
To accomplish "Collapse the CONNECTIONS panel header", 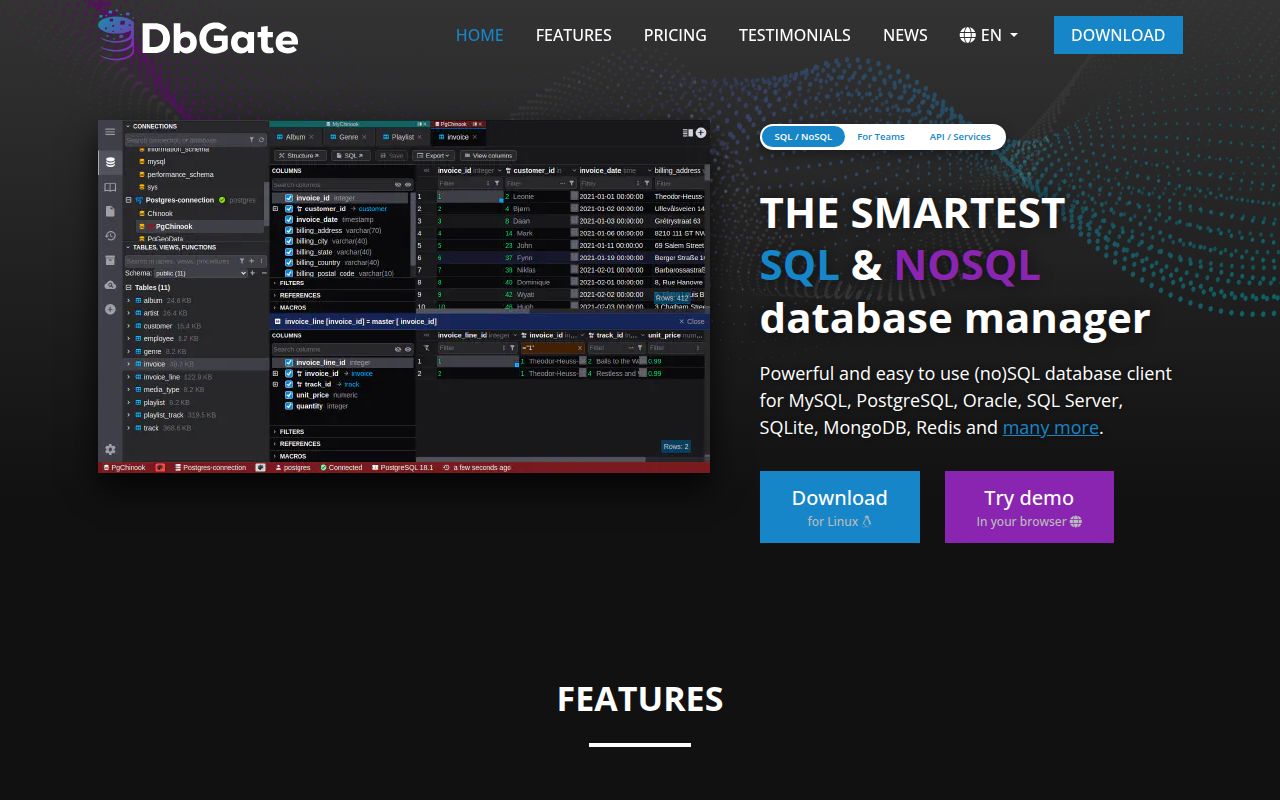I will (x=195, y=127).
